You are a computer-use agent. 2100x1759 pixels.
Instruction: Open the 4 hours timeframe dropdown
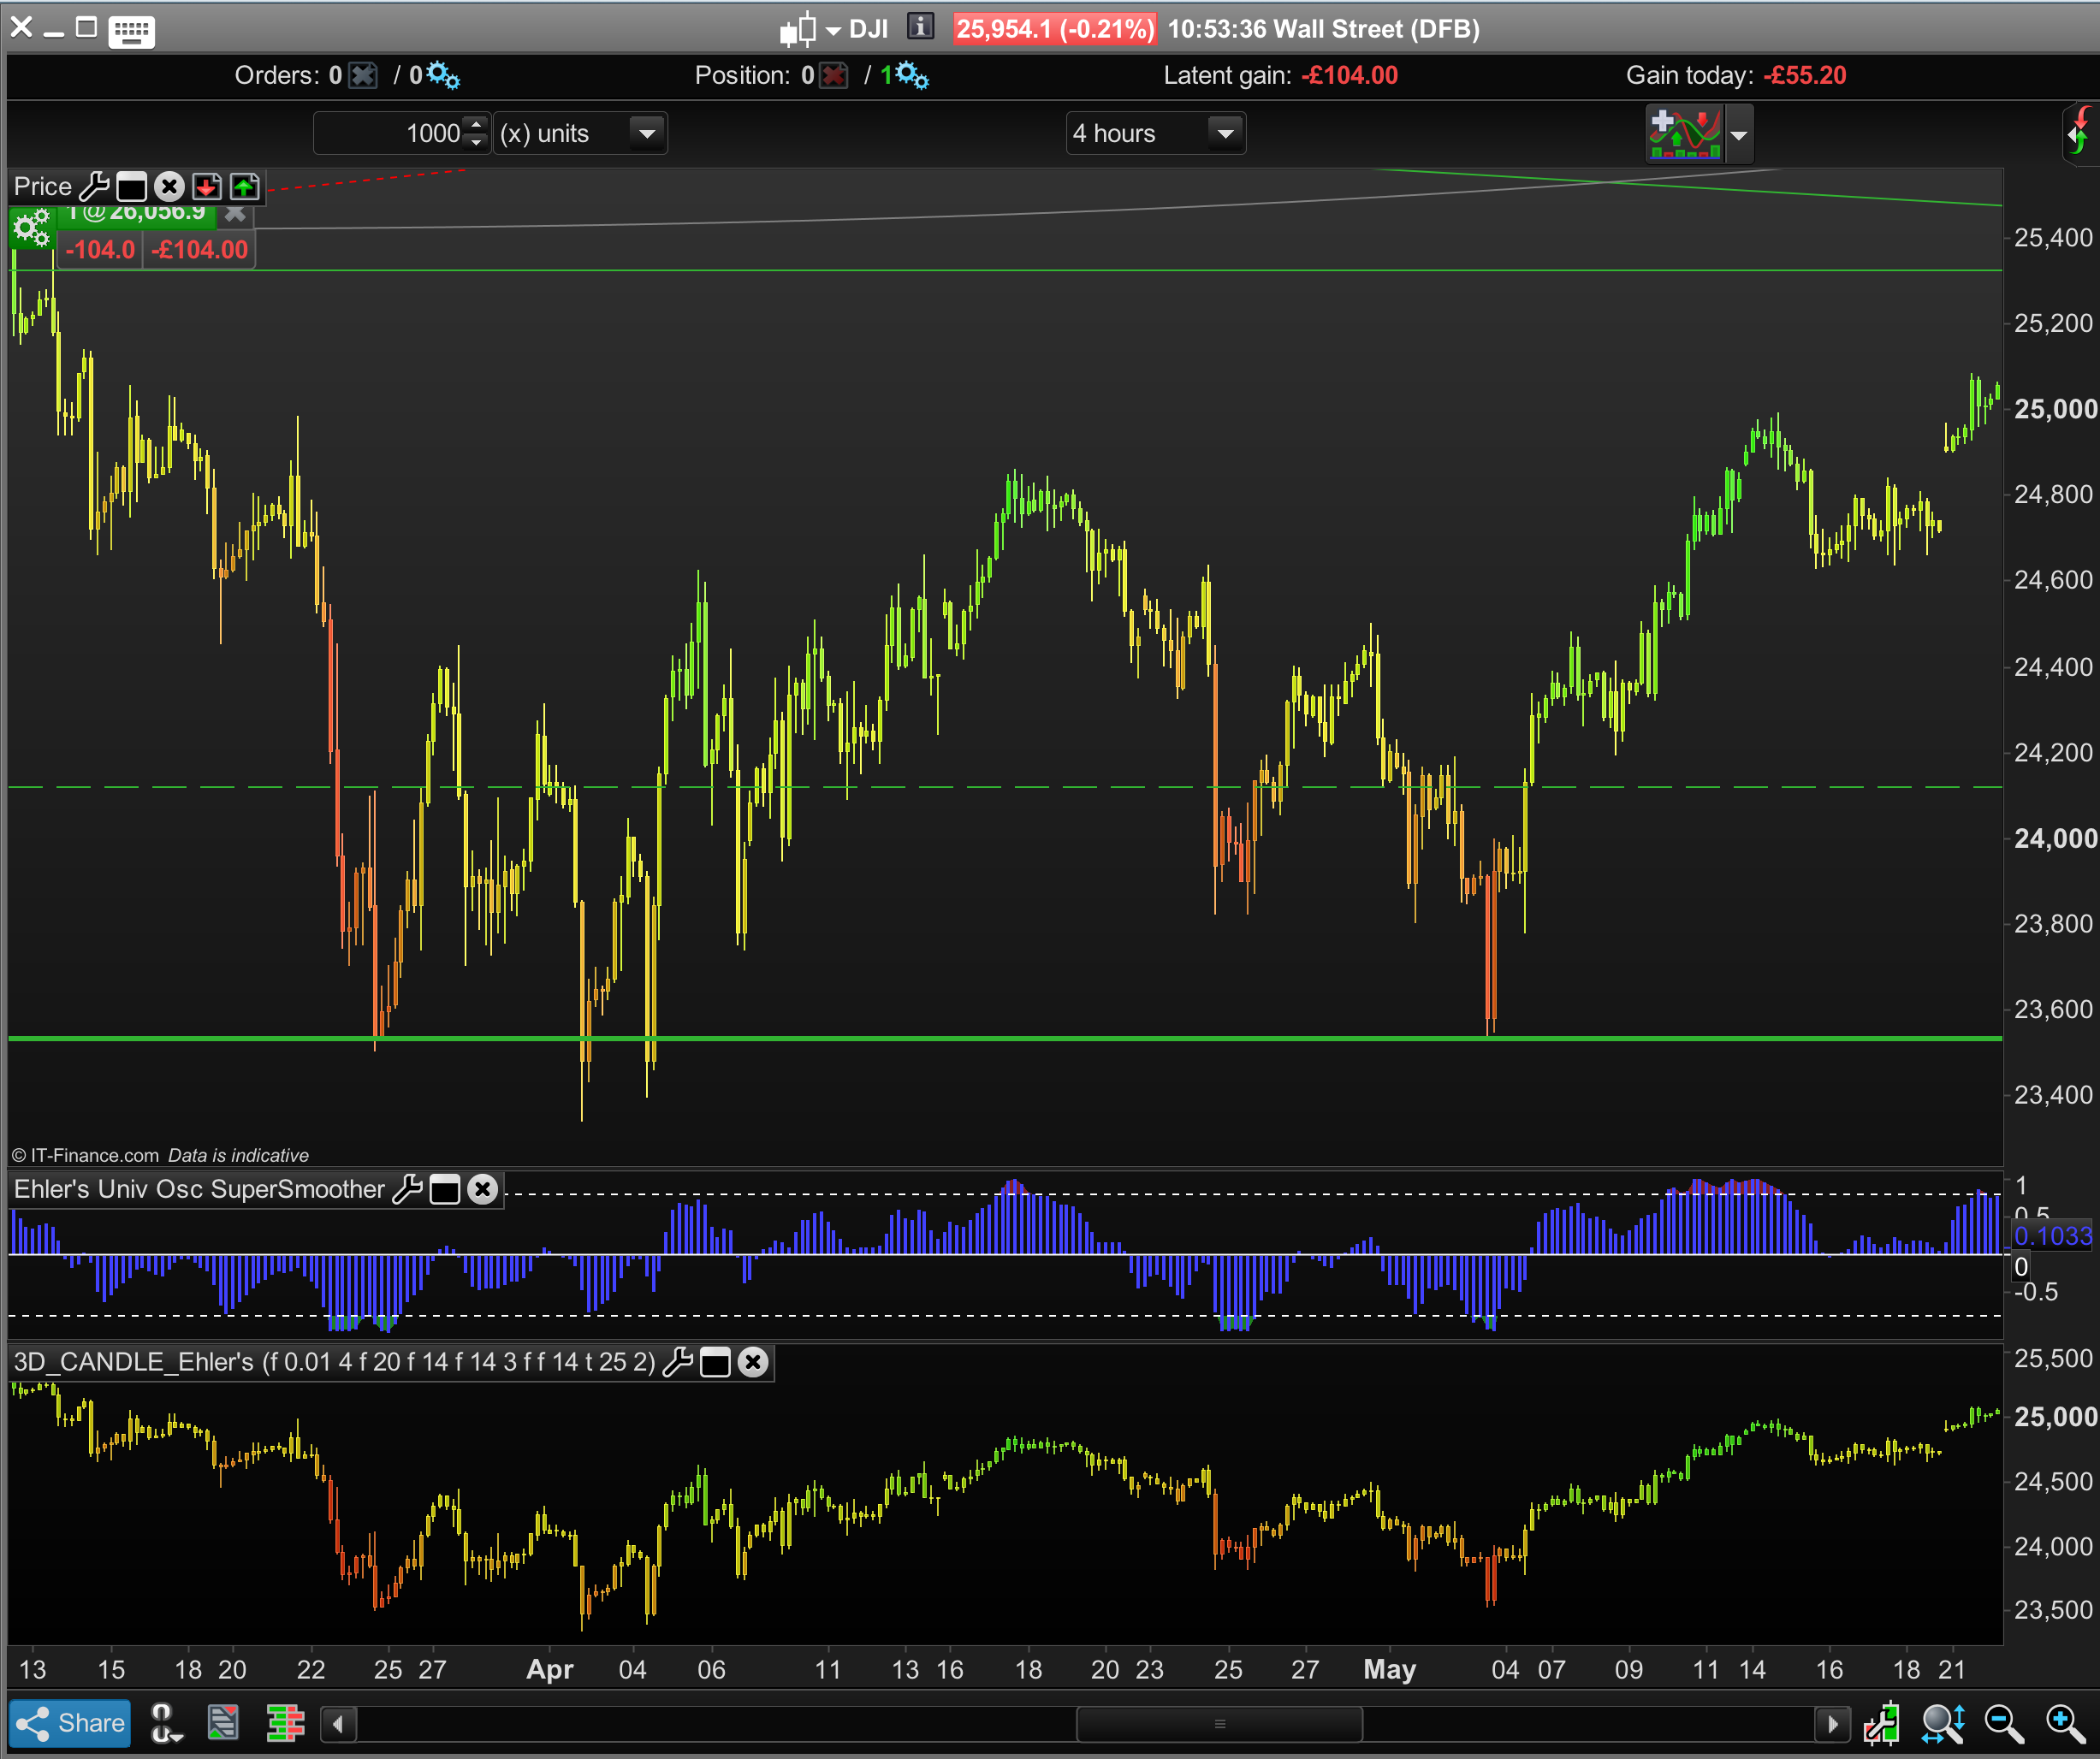[1225, 133]
